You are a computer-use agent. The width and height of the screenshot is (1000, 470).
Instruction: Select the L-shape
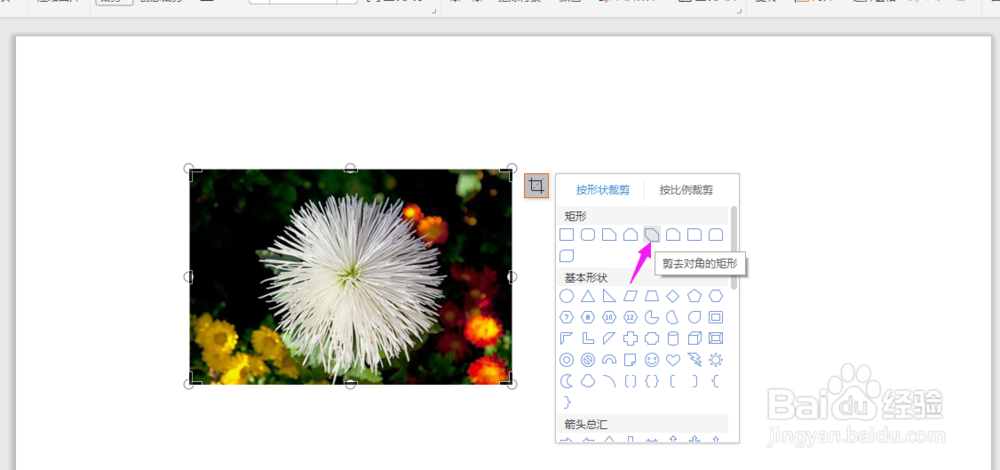(x=588, y=338)
